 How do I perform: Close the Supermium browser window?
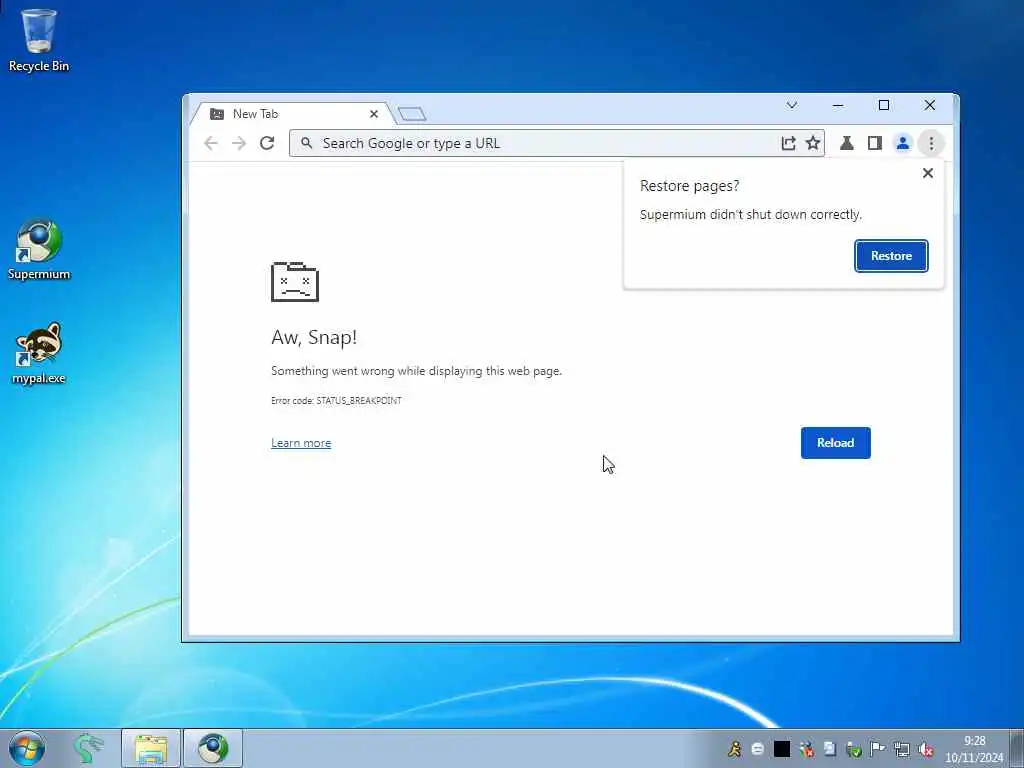930,105
